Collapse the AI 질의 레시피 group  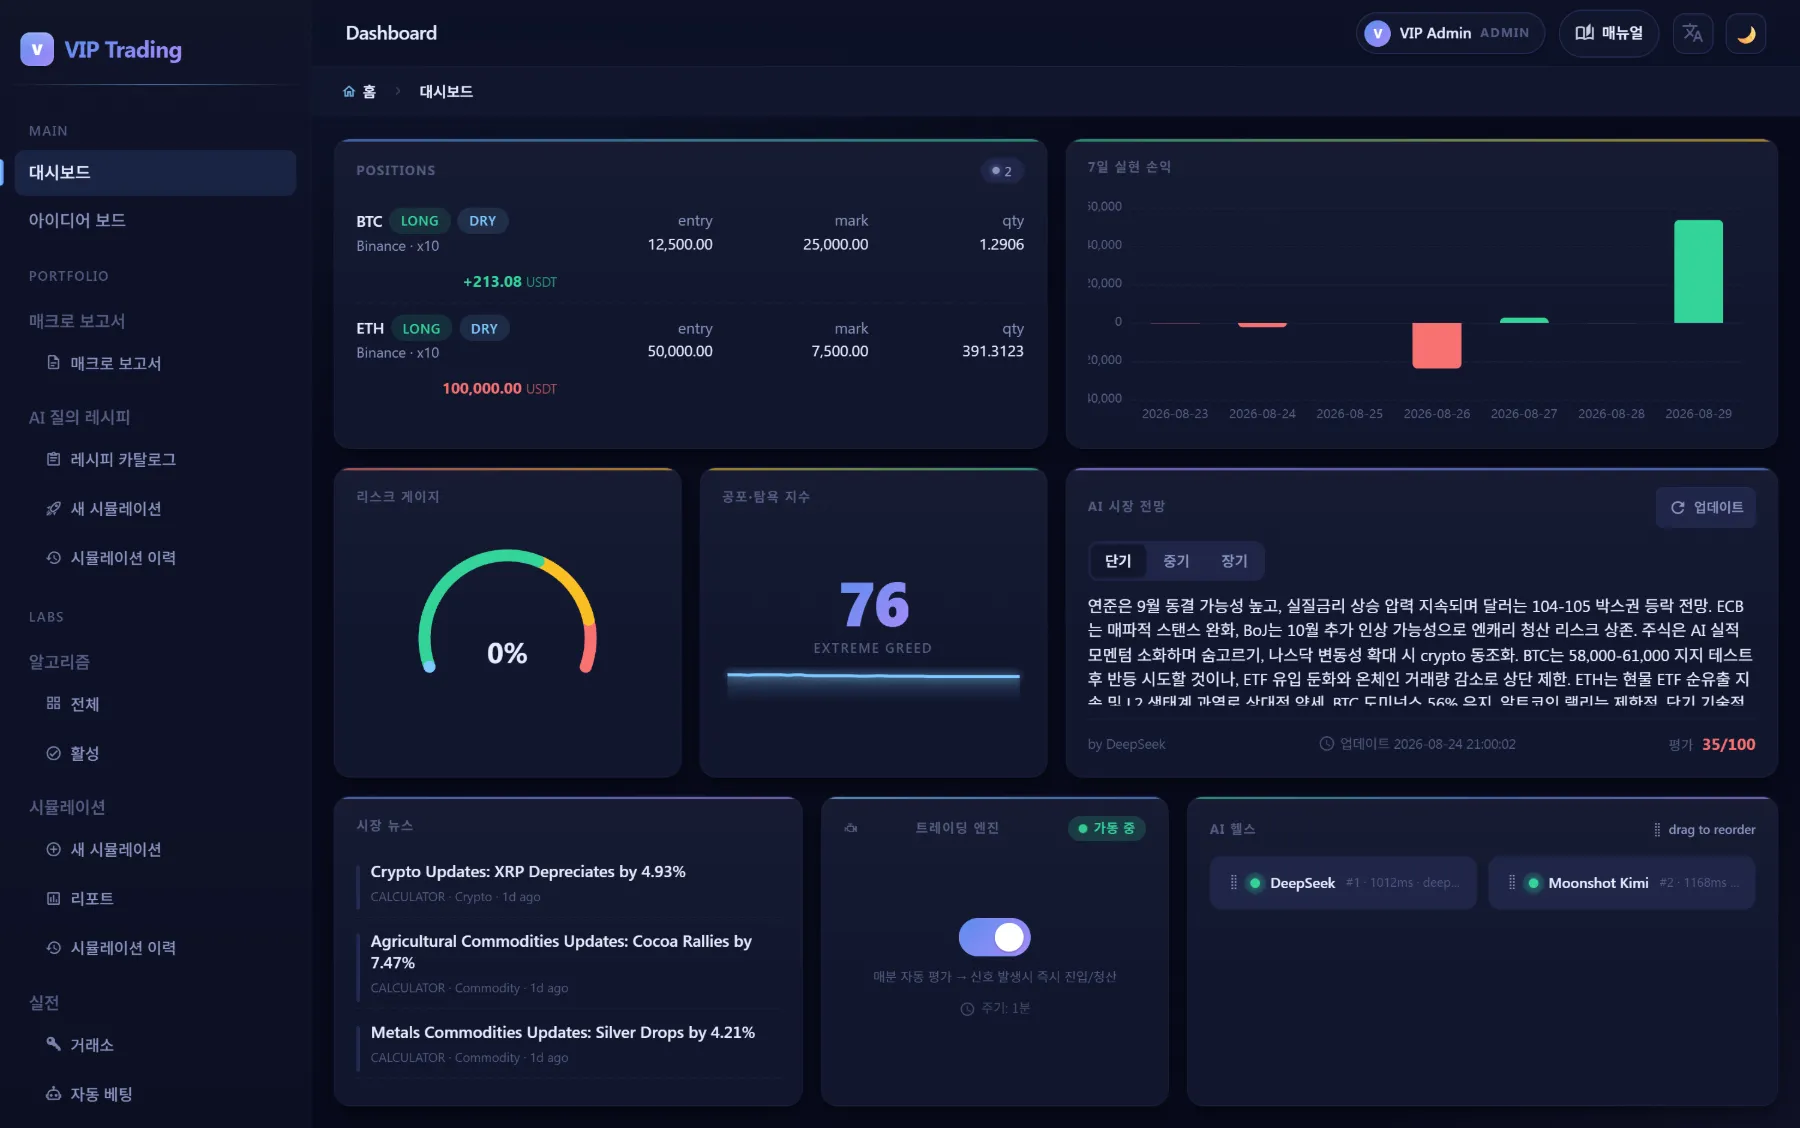[80, 417]
